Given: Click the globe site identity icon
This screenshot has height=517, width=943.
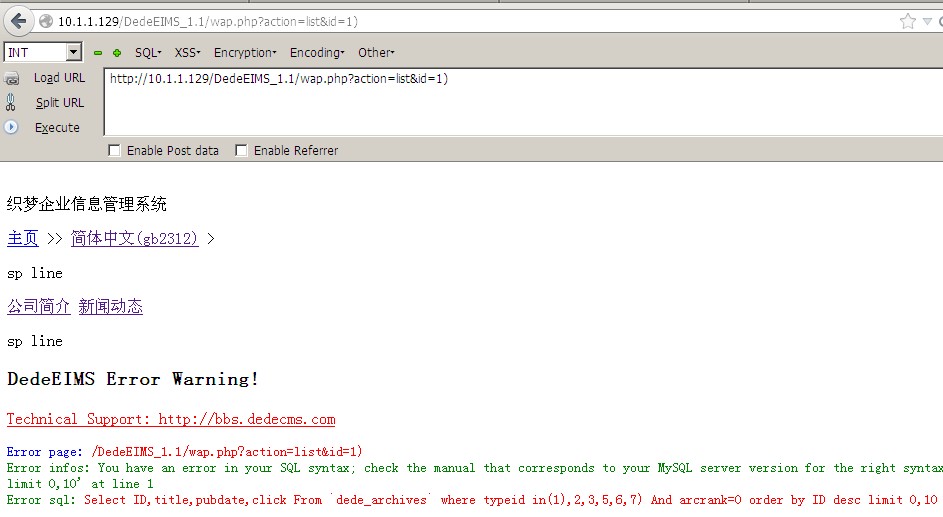Looking at the screenshot, I should [46, 22].
